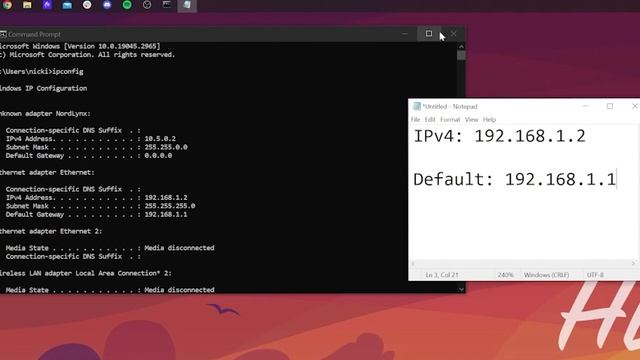Click 'Windows (CRLF)' in Notepad status bar
This screenshot has width=640, height=360.
coord(547,275)
